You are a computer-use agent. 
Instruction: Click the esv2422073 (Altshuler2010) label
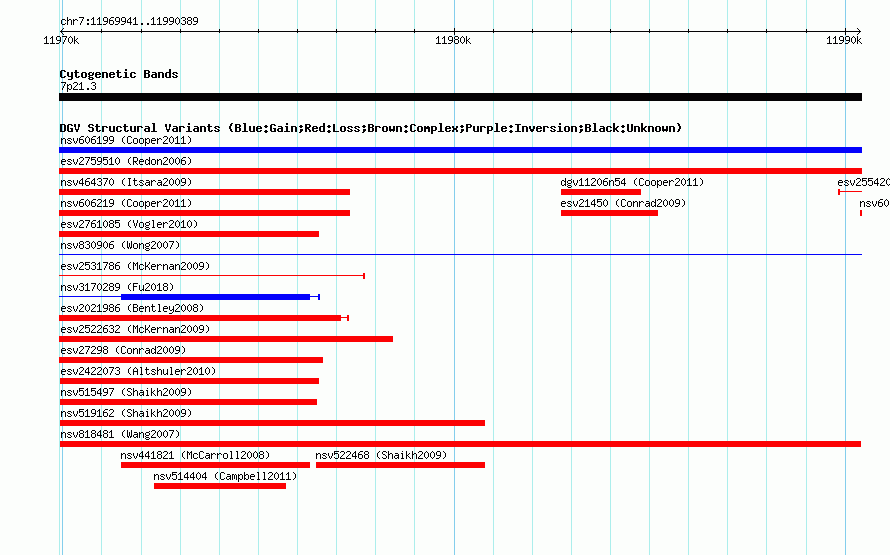[x=138, y=371]
